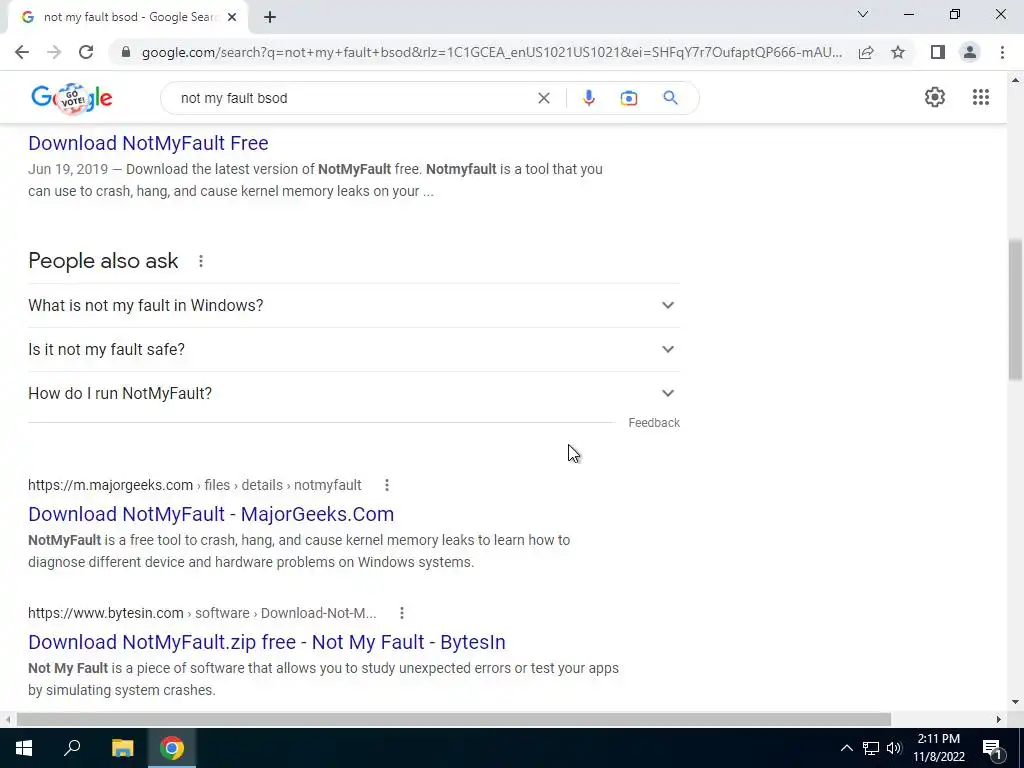Open the Windows Start menu
The image size is (1024, 768).
pyautogui.click(x=24, y=748)
